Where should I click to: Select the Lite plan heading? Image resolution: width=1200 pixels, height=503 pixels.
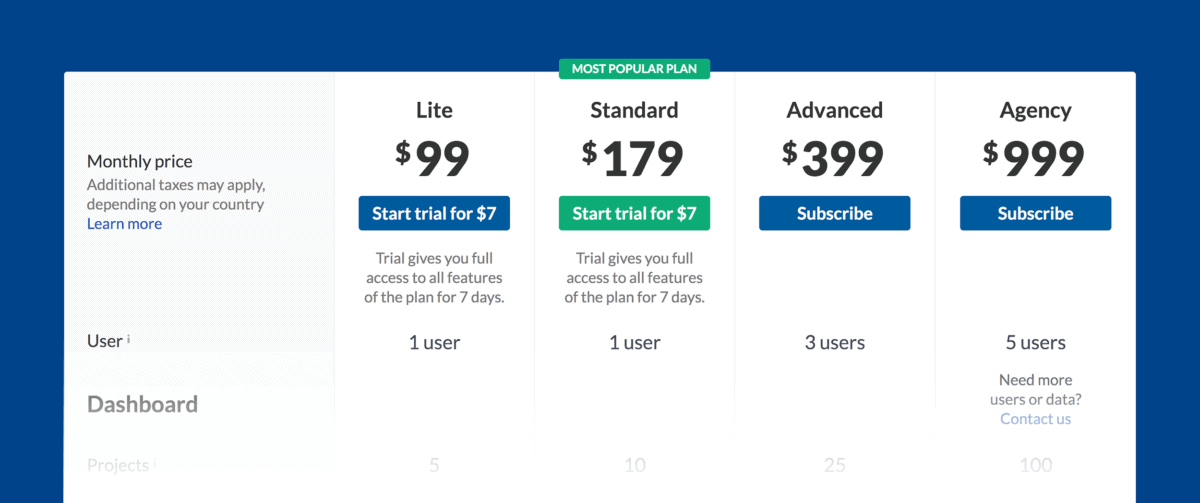[434, 110]
